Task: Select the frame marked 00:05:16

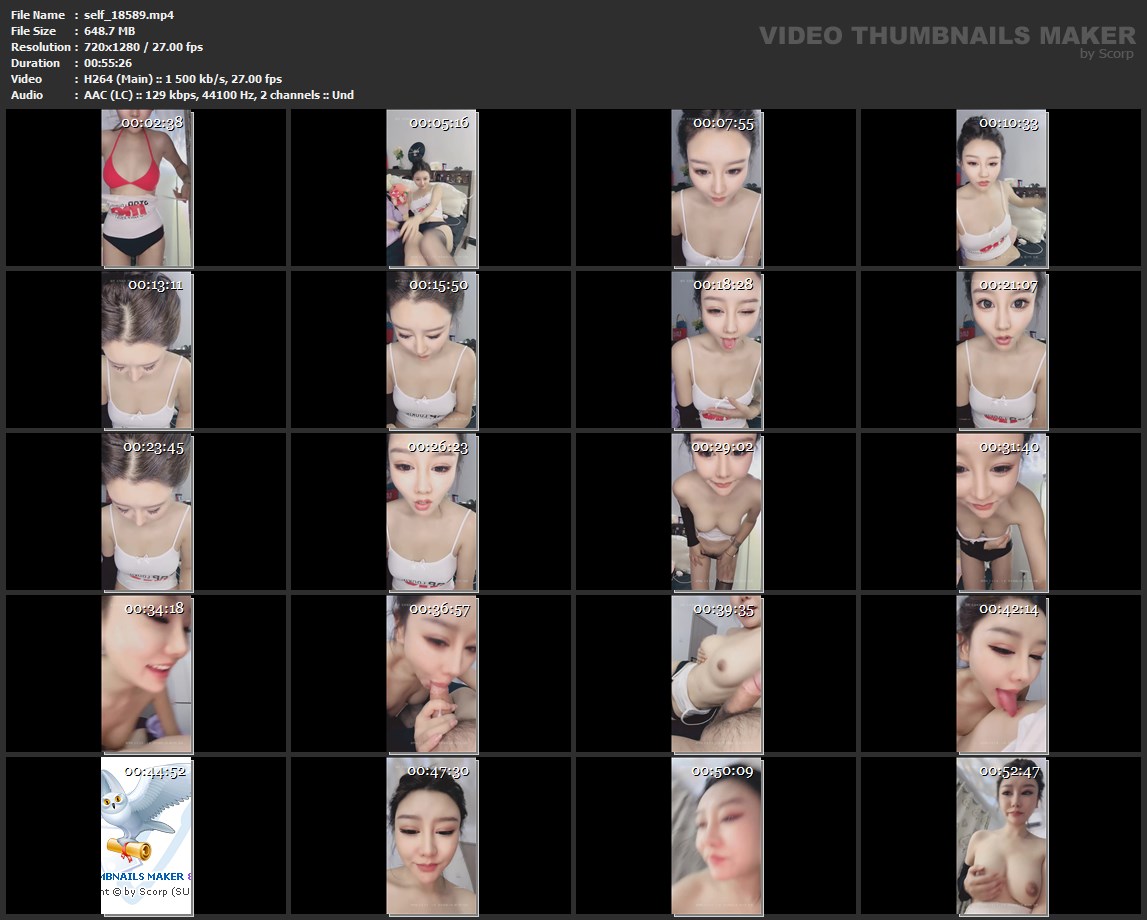Action: pyautogui.click(x=432, y=188)
